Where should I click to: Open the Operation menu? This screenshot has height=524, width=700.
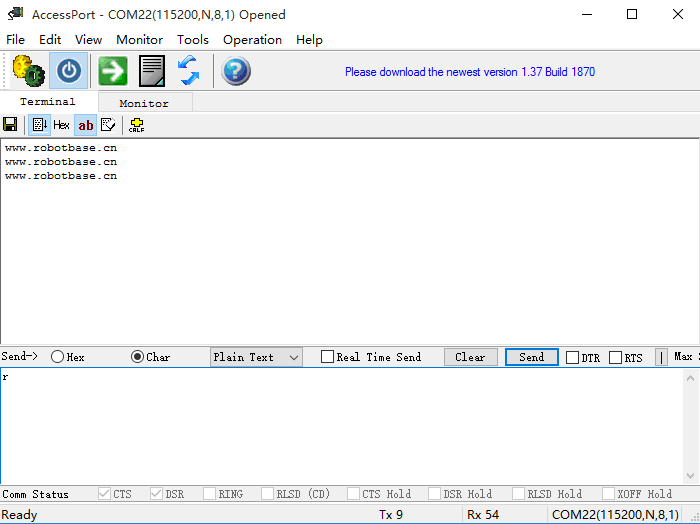coord(252,40)
